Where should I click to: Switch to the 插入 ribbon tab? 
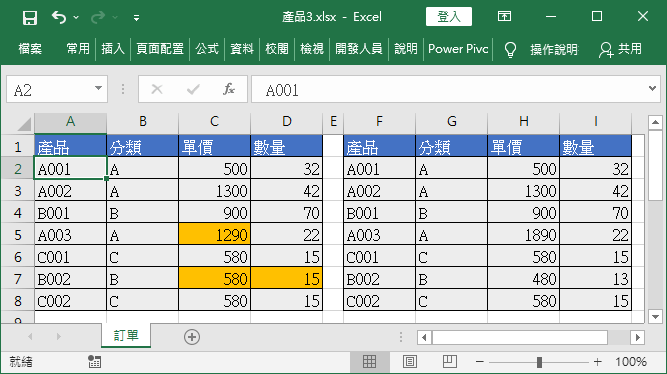click(113, 49)
